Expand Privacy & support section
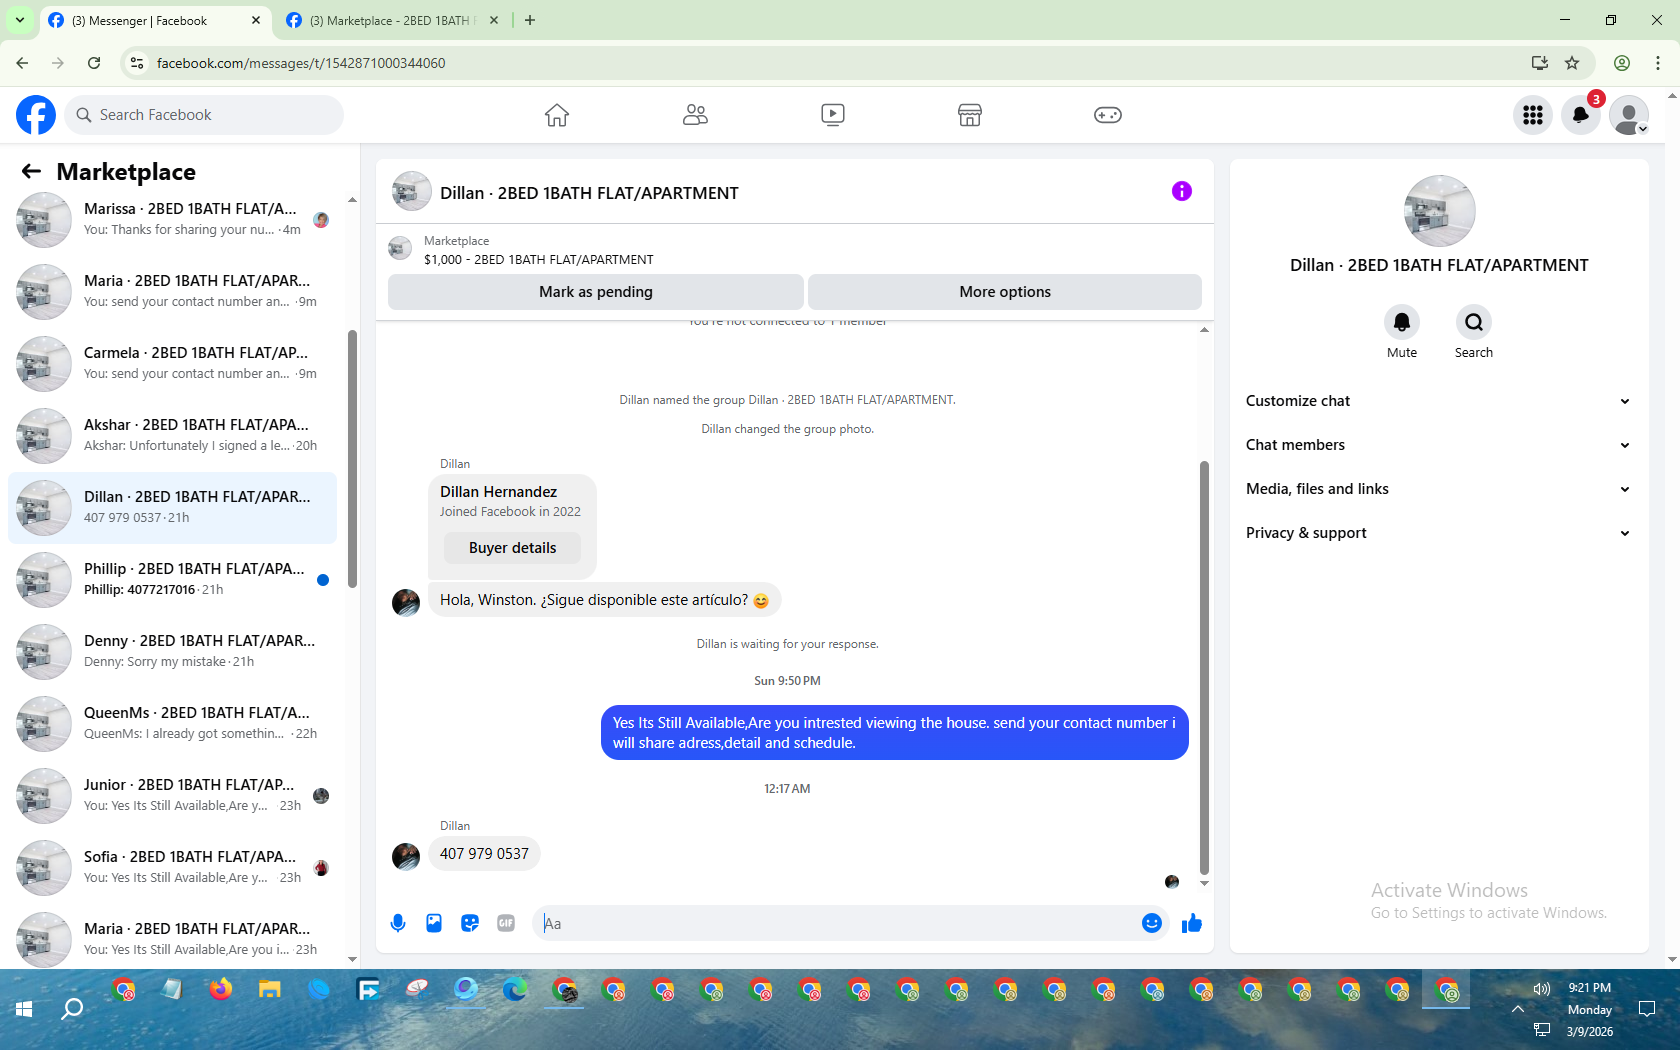 tap(1438, 533)
